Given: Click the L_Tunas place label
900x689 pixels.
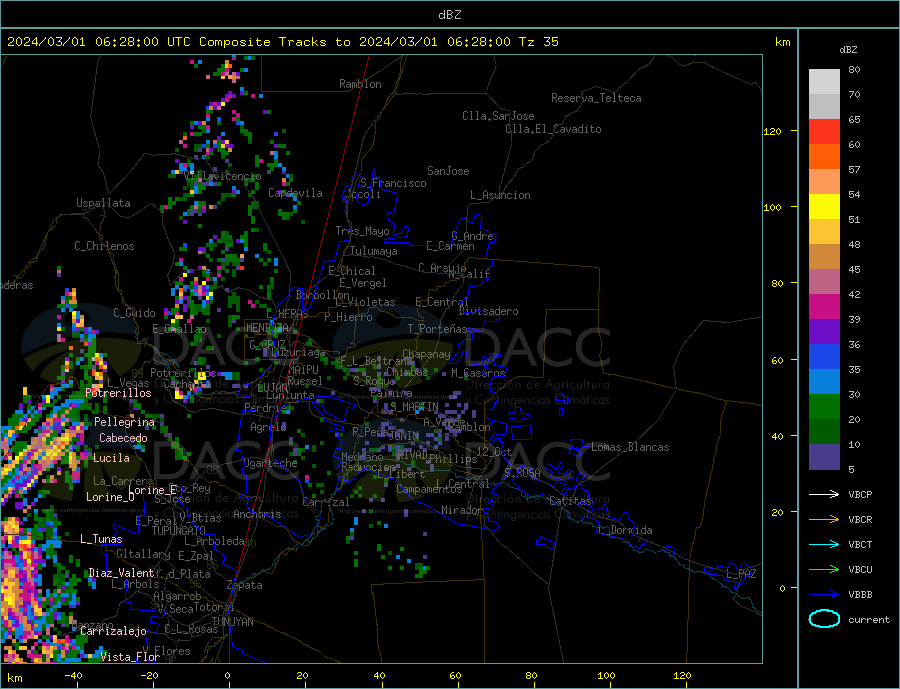Looking at the screenshot, I should pyautogui.click(x=101, y=539).
